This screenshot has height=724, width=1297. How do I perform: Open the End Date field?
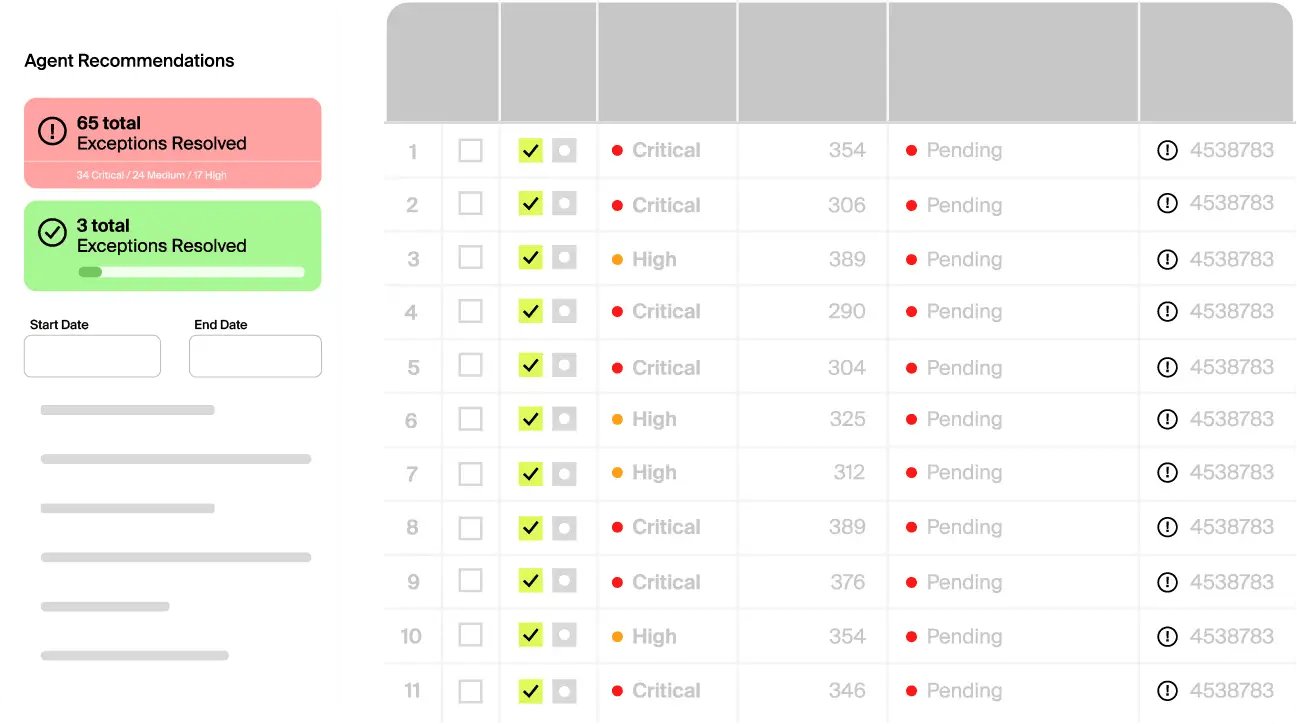coord(255,356)
